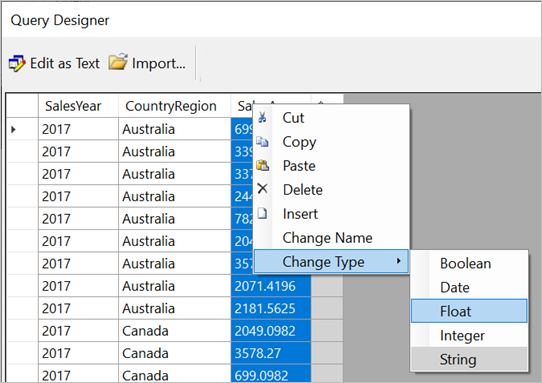
Task: Click 2017 in 2071.4196 row
Action: pos(78,286)
